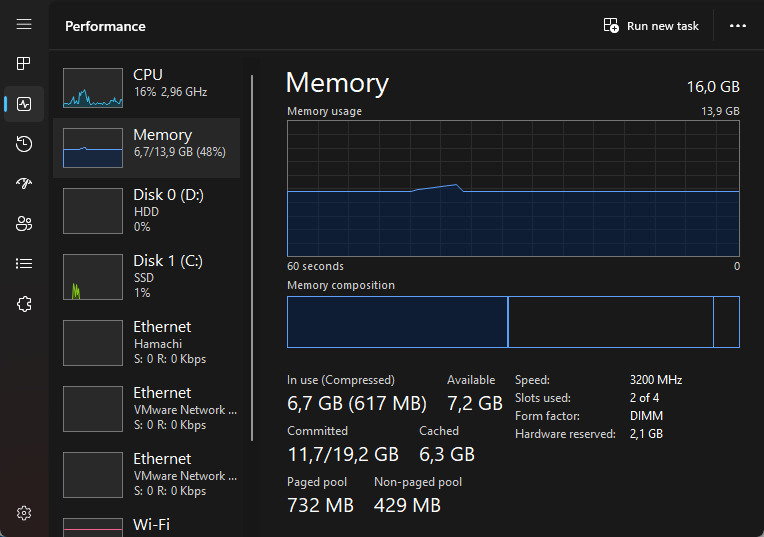764x537 pixels.
Task: Select the Hamachi Ethernet entry
Action: (146, 342)
